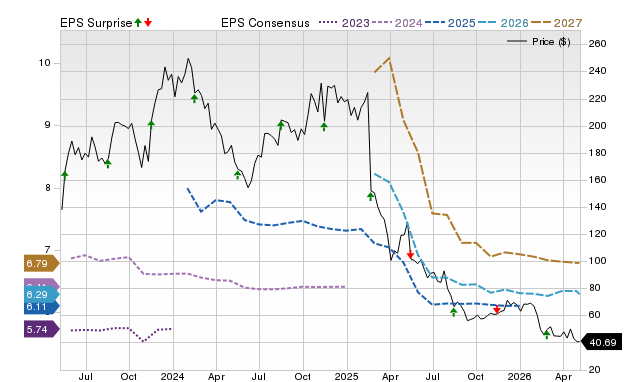Click the 10 label on the EPS axis
Viewport: 640px width, 382px height.
44,63
